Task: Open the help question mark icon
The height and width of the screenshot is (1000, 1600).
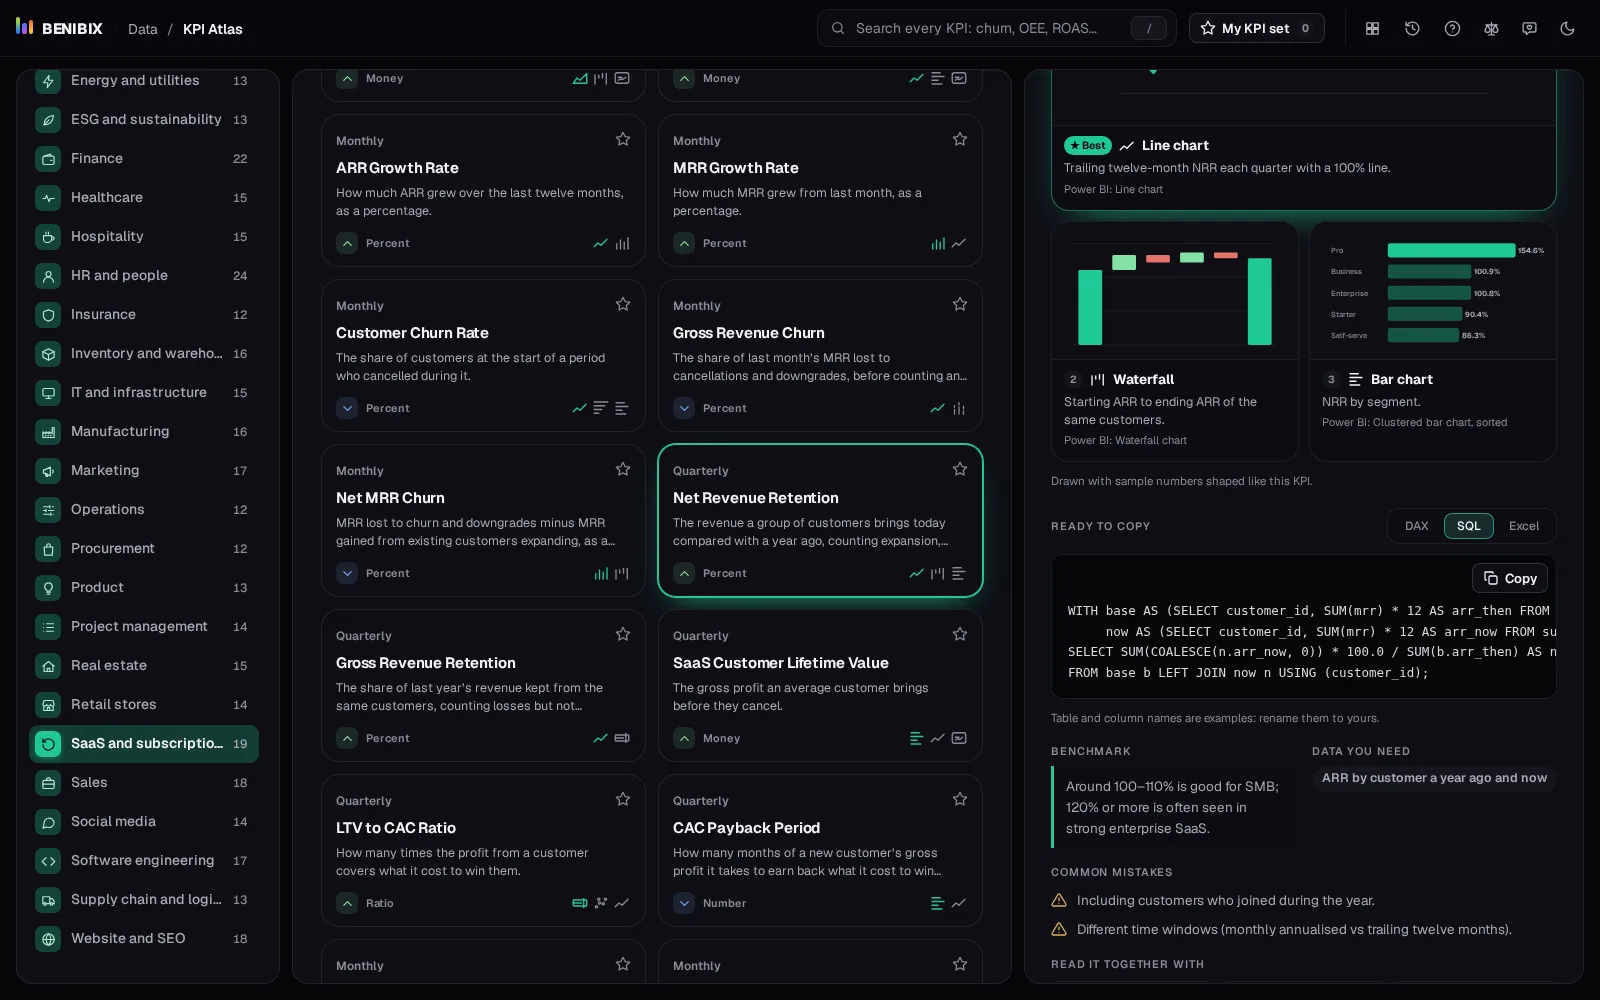Action: pos(1452,29)
